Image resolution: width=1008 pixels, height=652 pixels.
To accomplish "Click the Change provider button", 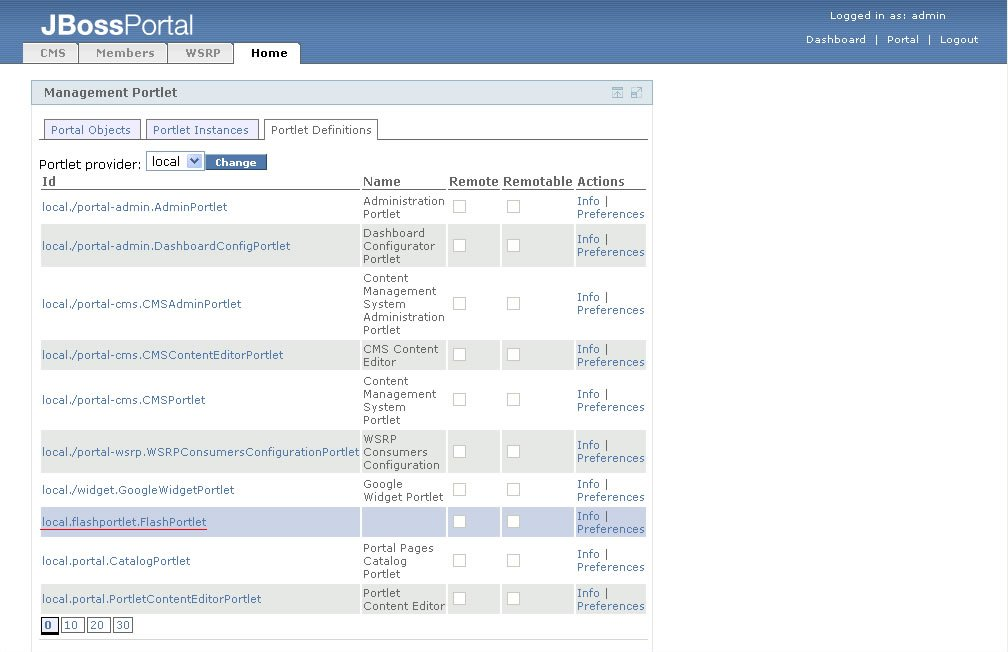I will [x=236, y=162].
